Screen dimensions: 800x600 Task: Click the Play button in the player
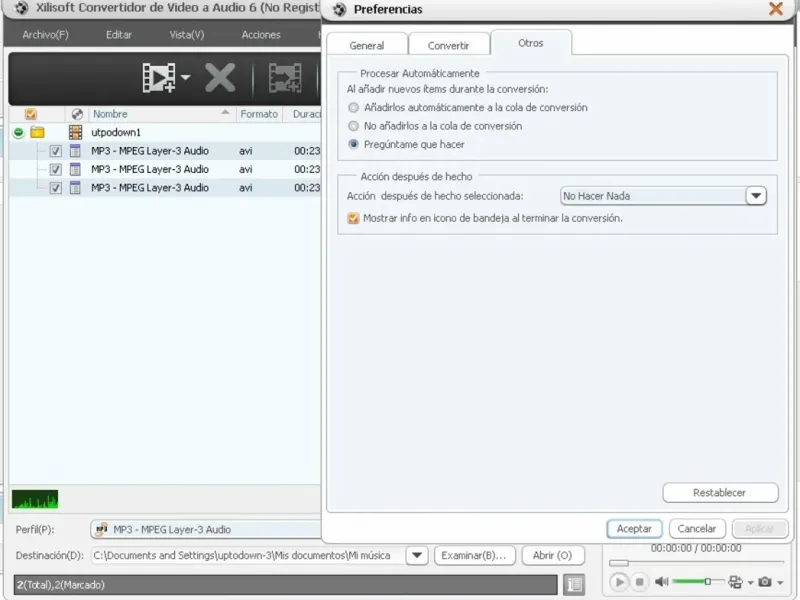tap(619, 582)
